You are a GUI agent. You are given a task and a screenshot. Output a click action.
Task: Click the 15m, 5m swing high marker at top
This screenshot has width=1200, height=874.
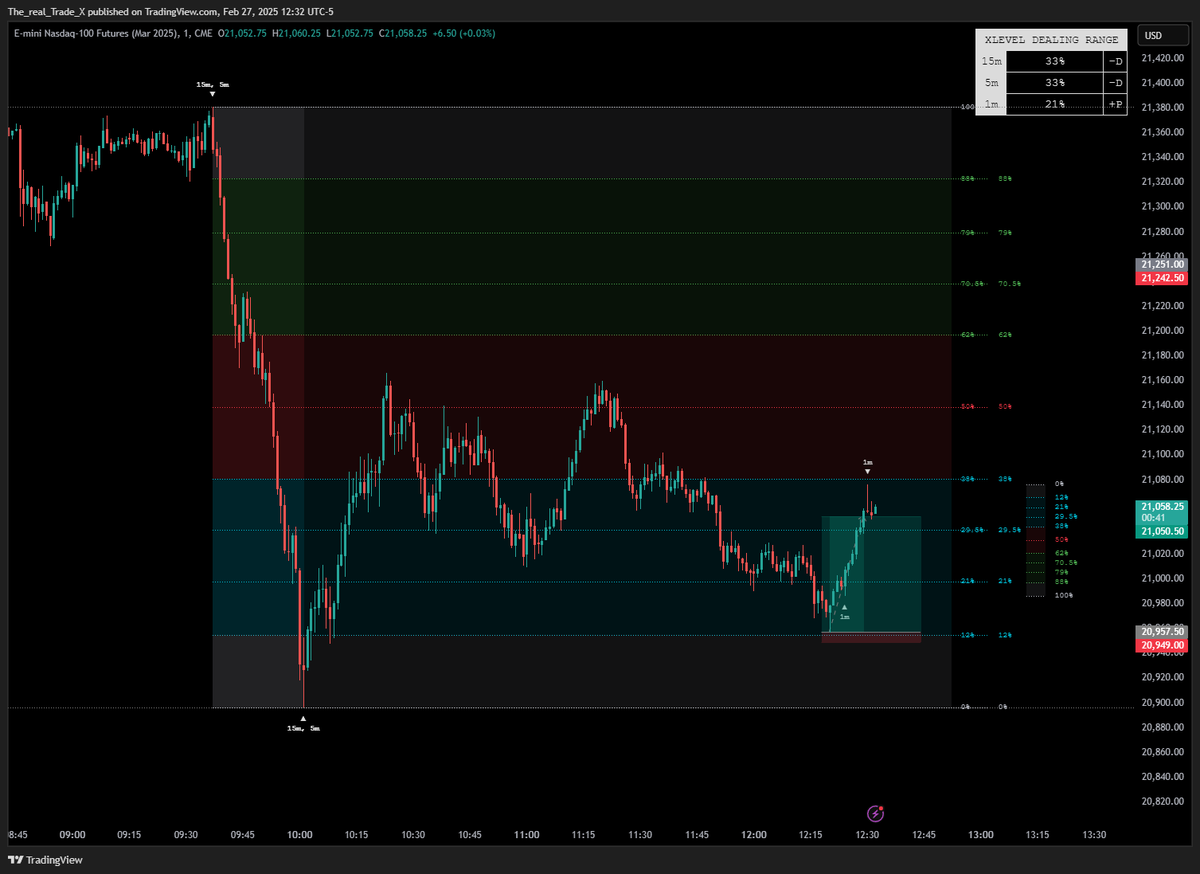click(212, 88)
